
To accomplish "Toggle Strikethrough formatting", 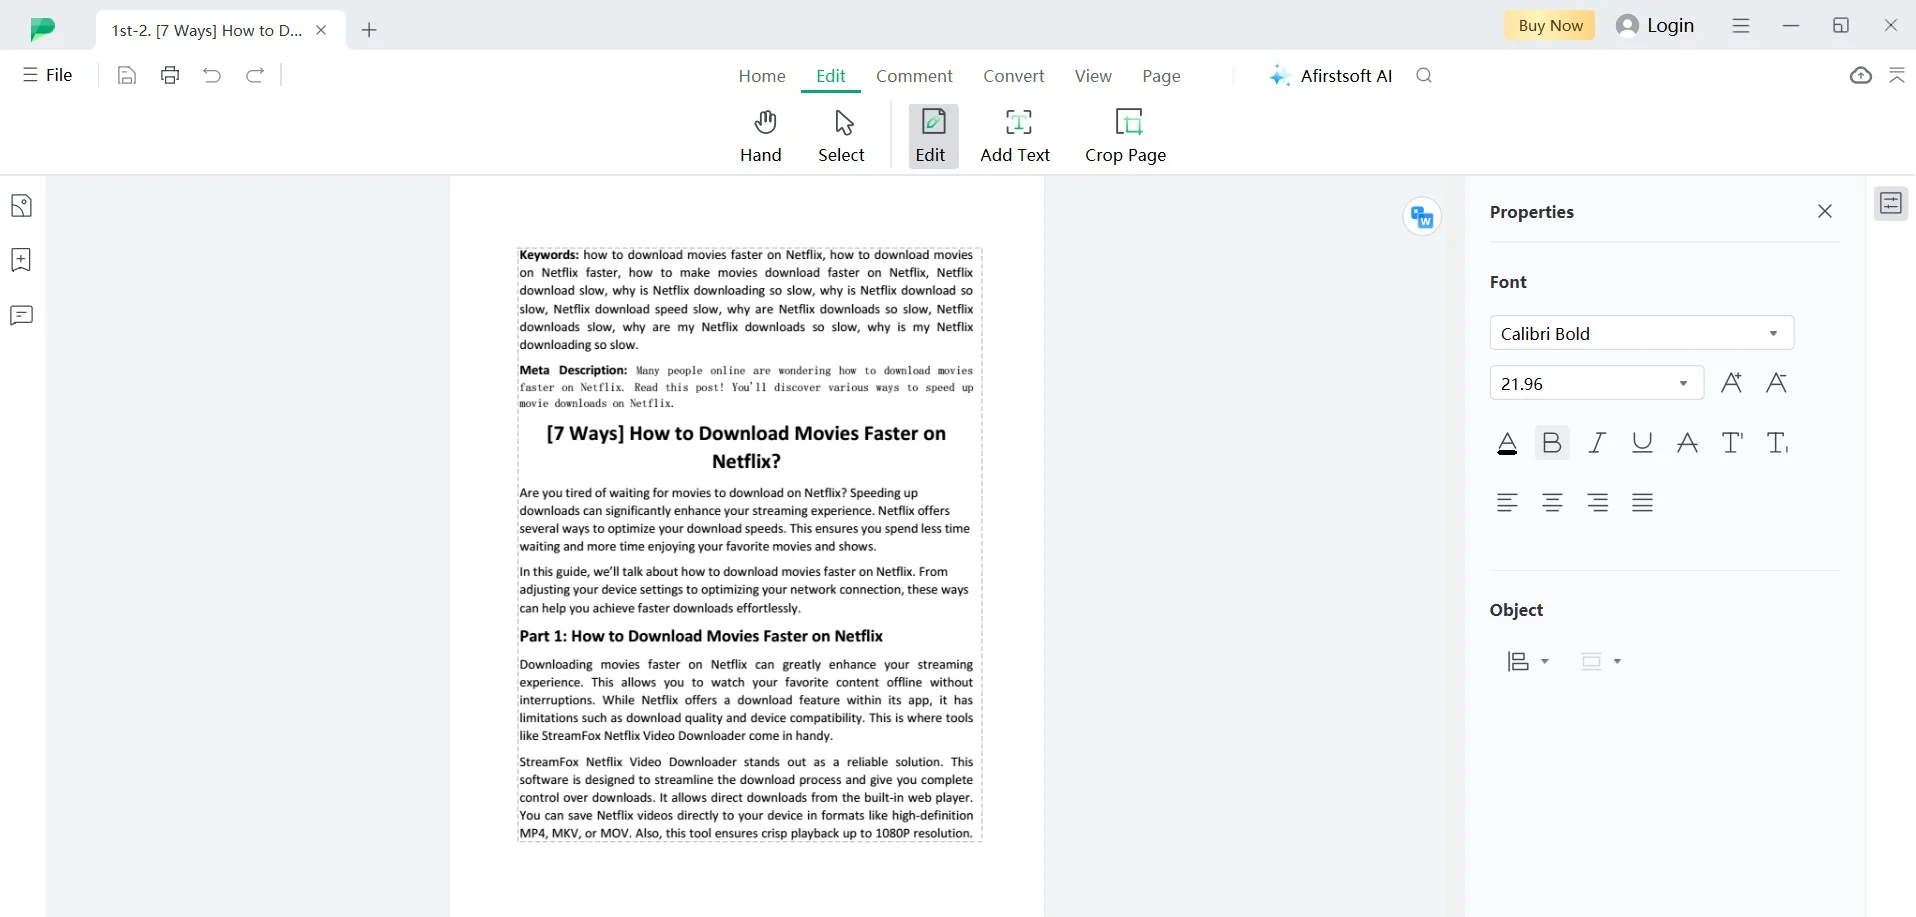I will tap(1688, 443).
